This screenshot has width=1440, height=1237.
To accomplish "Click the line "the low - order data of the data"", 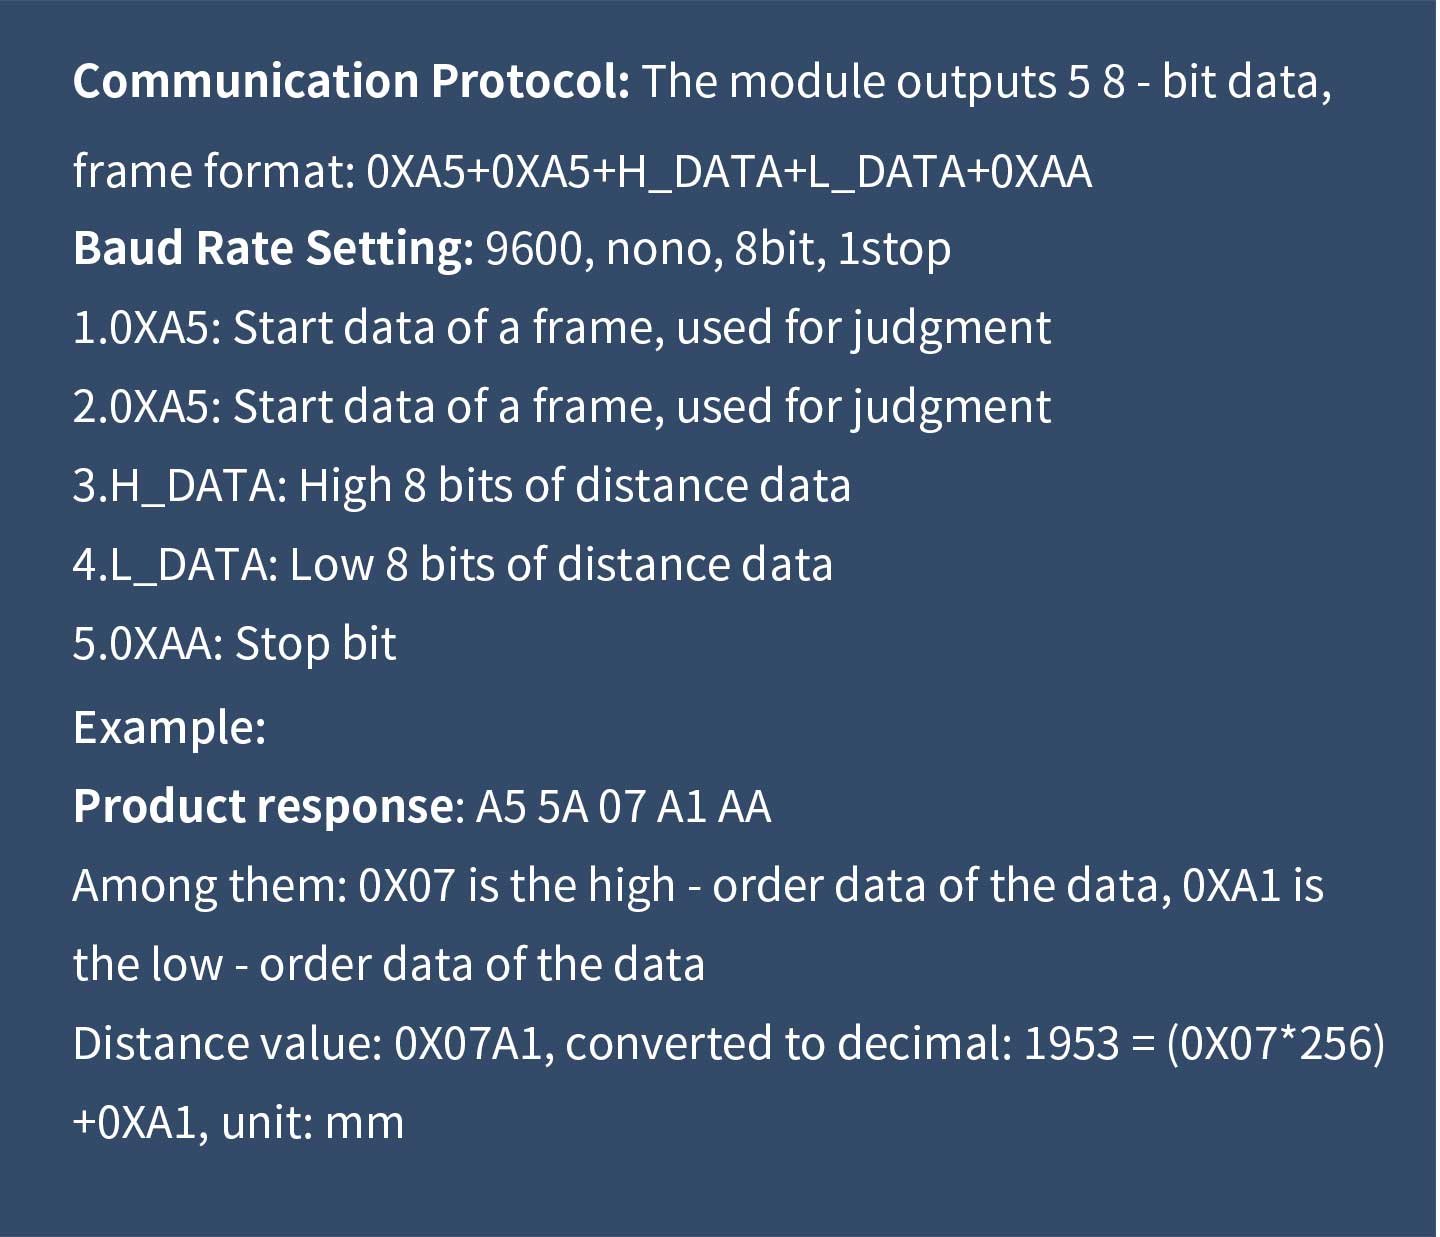I will 388,965.
